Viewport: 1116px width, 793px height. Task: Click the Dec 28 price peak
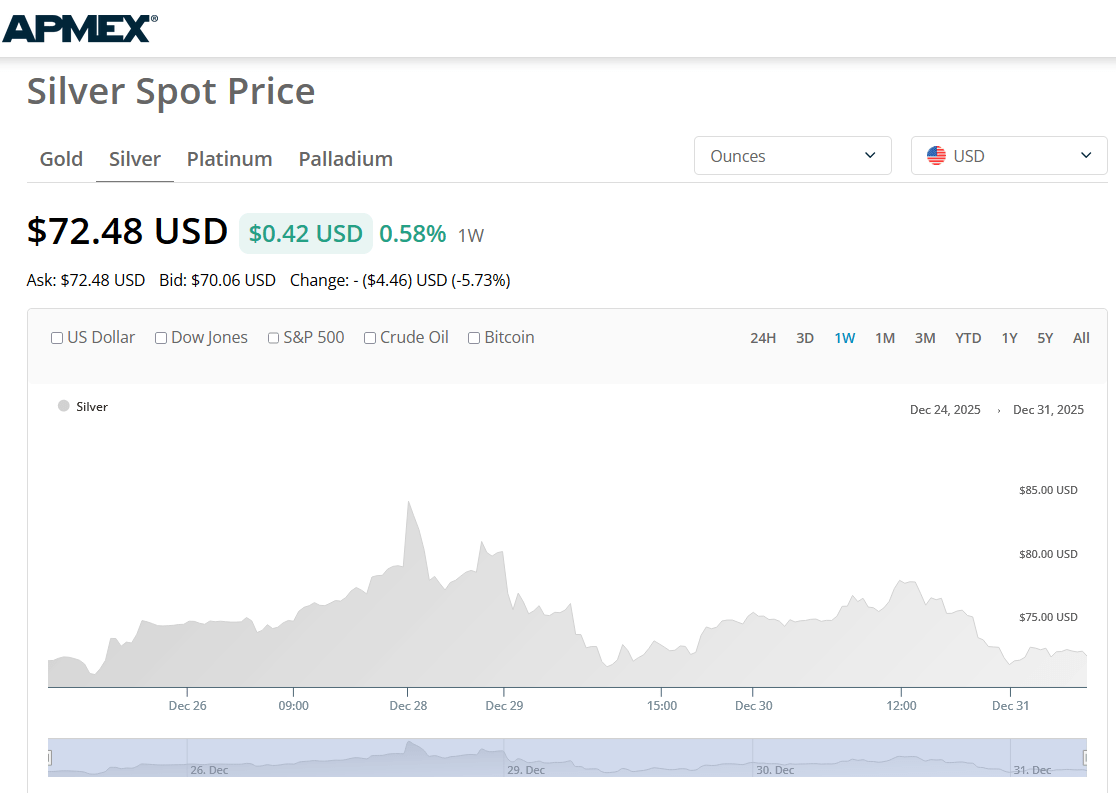pyautogui.click(x=408, y=502)
